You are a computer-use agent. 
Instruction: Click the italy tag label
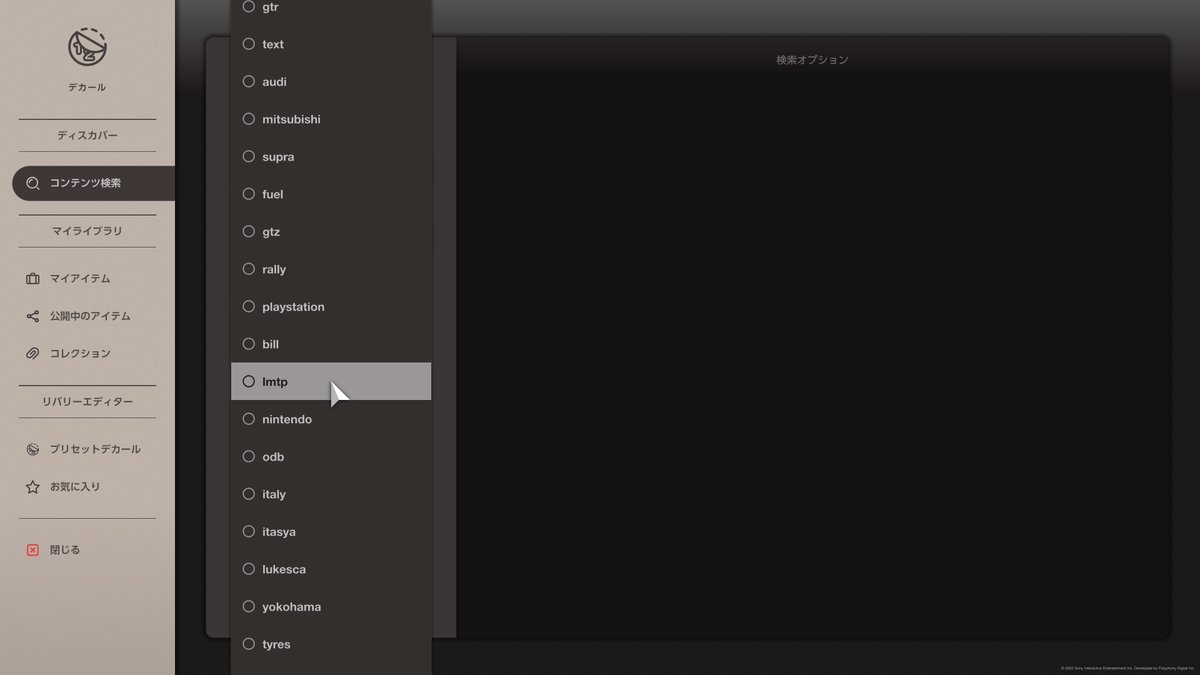point(274,494)
